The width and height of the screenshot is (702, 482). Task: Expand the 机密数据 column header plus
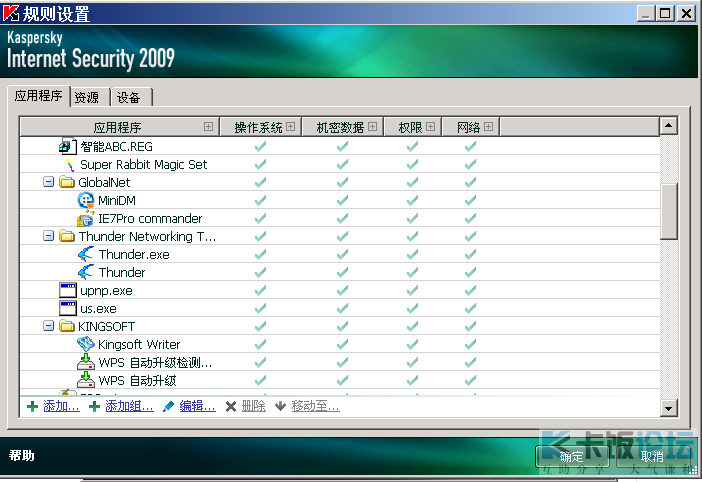372,127
